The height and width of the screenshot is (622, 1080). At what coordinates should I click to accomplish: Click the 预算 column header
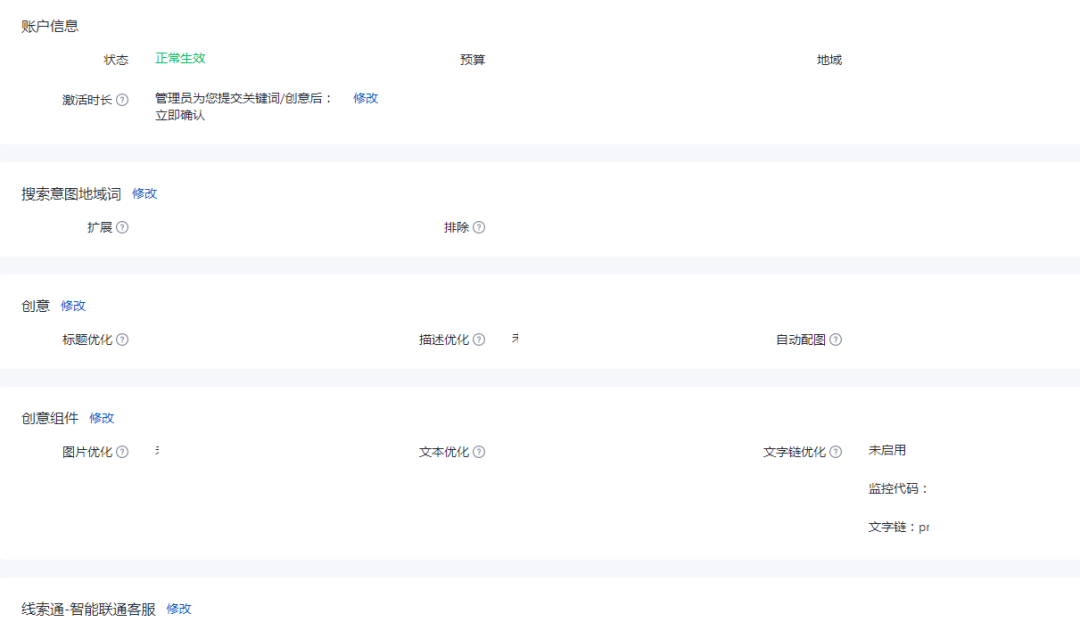(470, 59)
